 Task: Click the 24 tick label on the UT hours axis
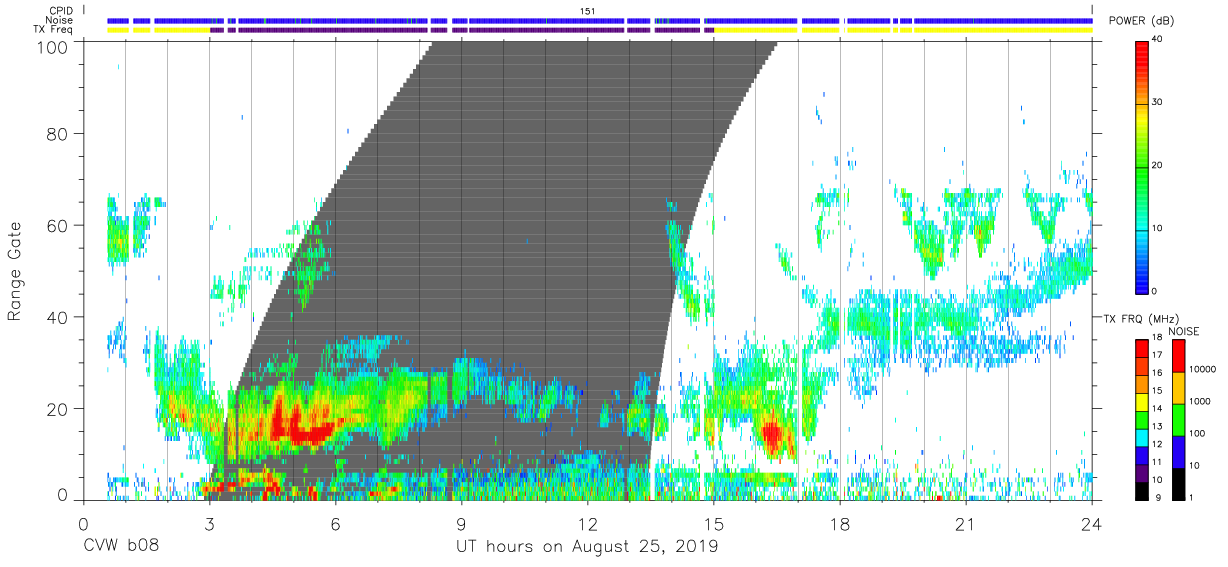(x=1092, y=522)
